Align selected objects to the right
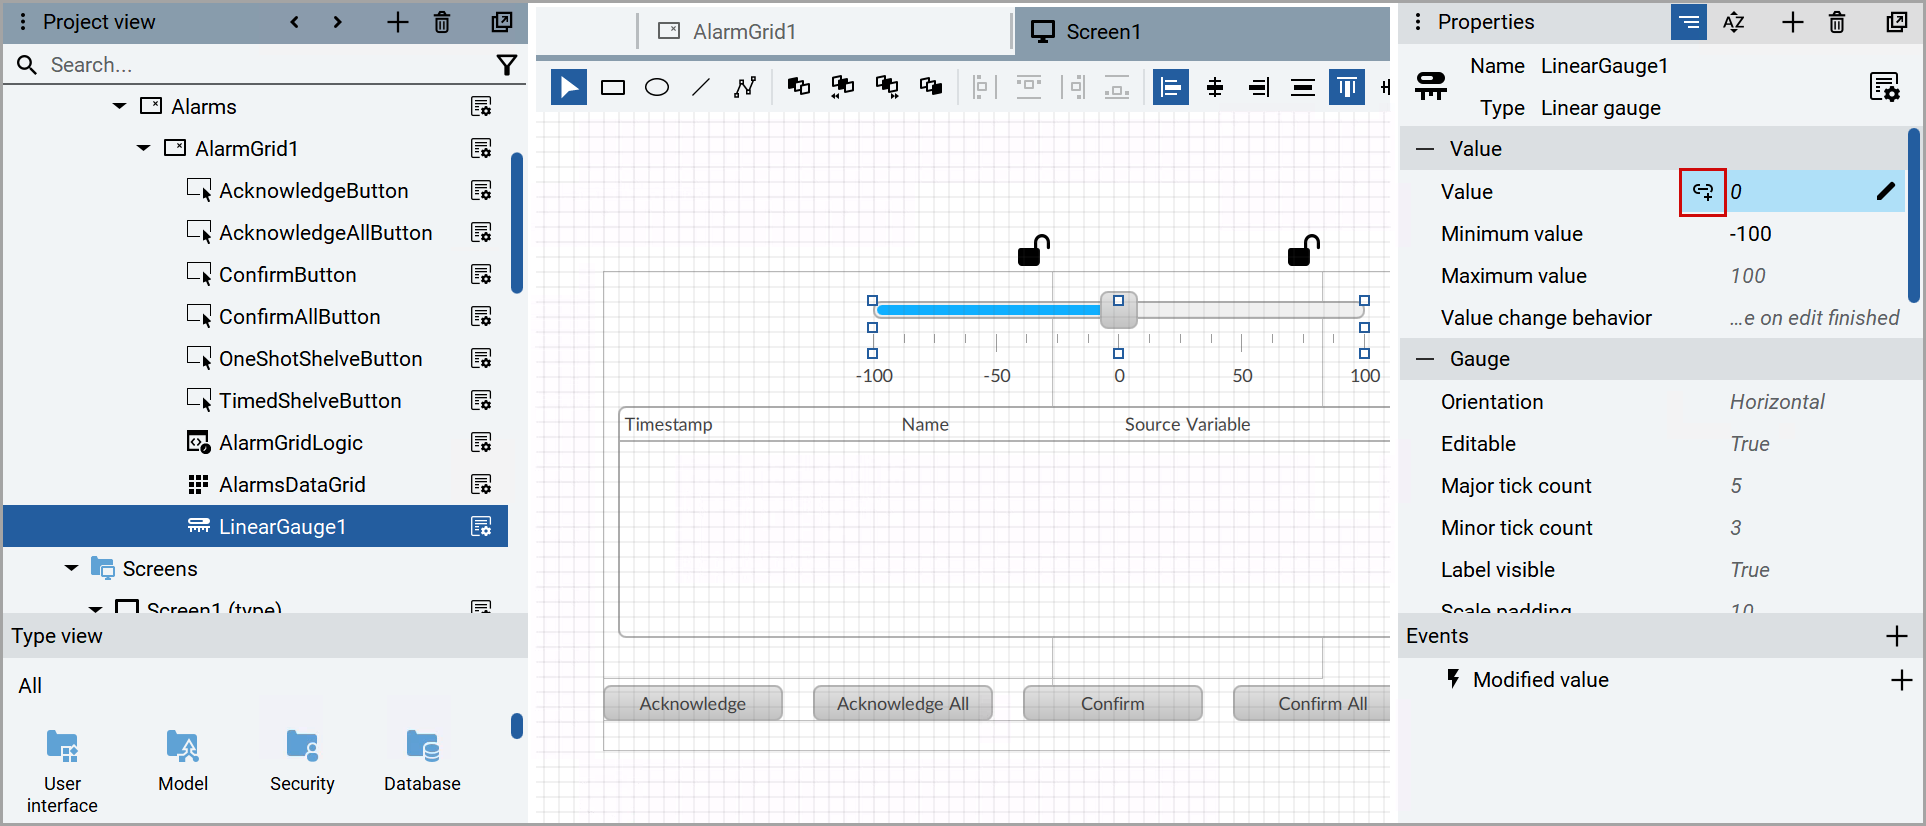Viewport: 1926px width, 826px height. [x=1259, y=87]
